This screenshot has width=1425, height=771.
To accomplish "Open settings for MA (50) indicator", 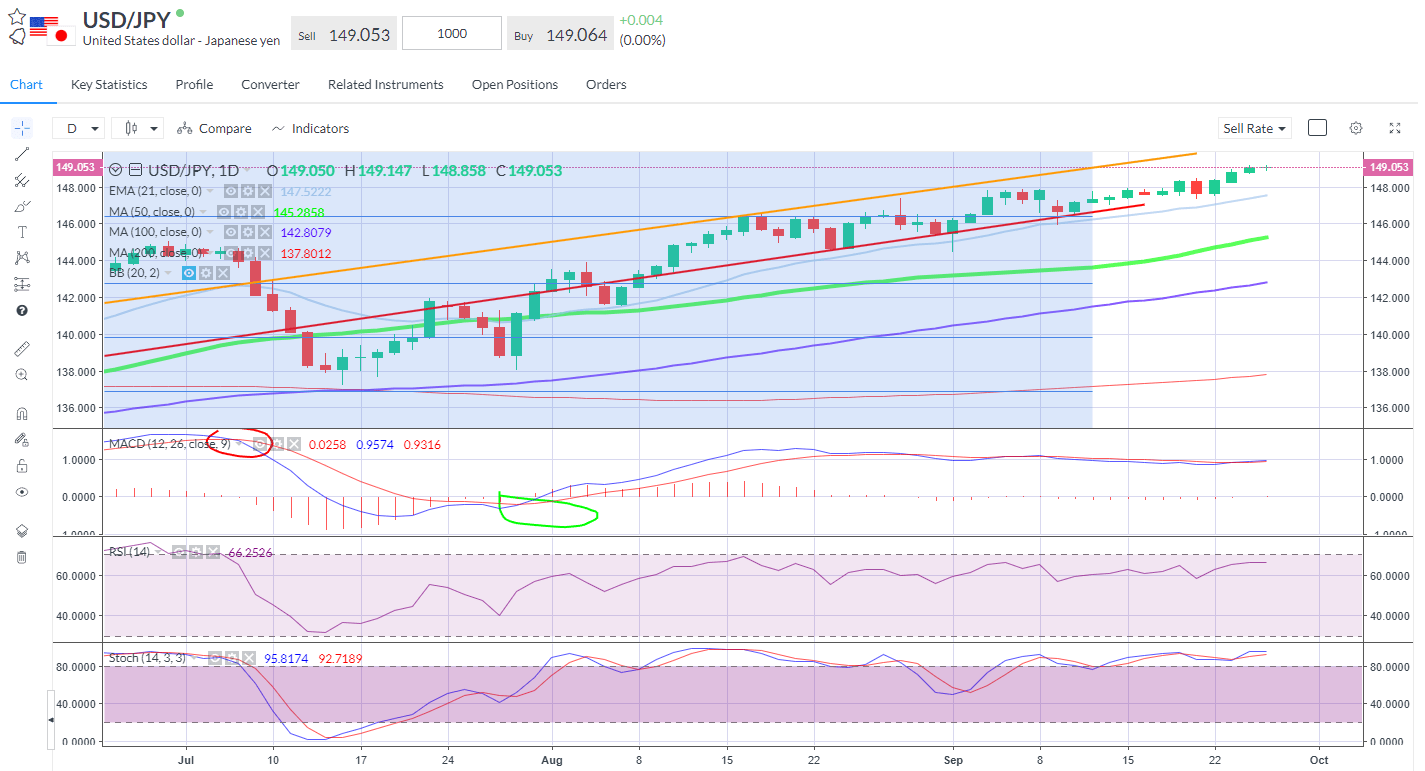I will [x=241, y=212].
